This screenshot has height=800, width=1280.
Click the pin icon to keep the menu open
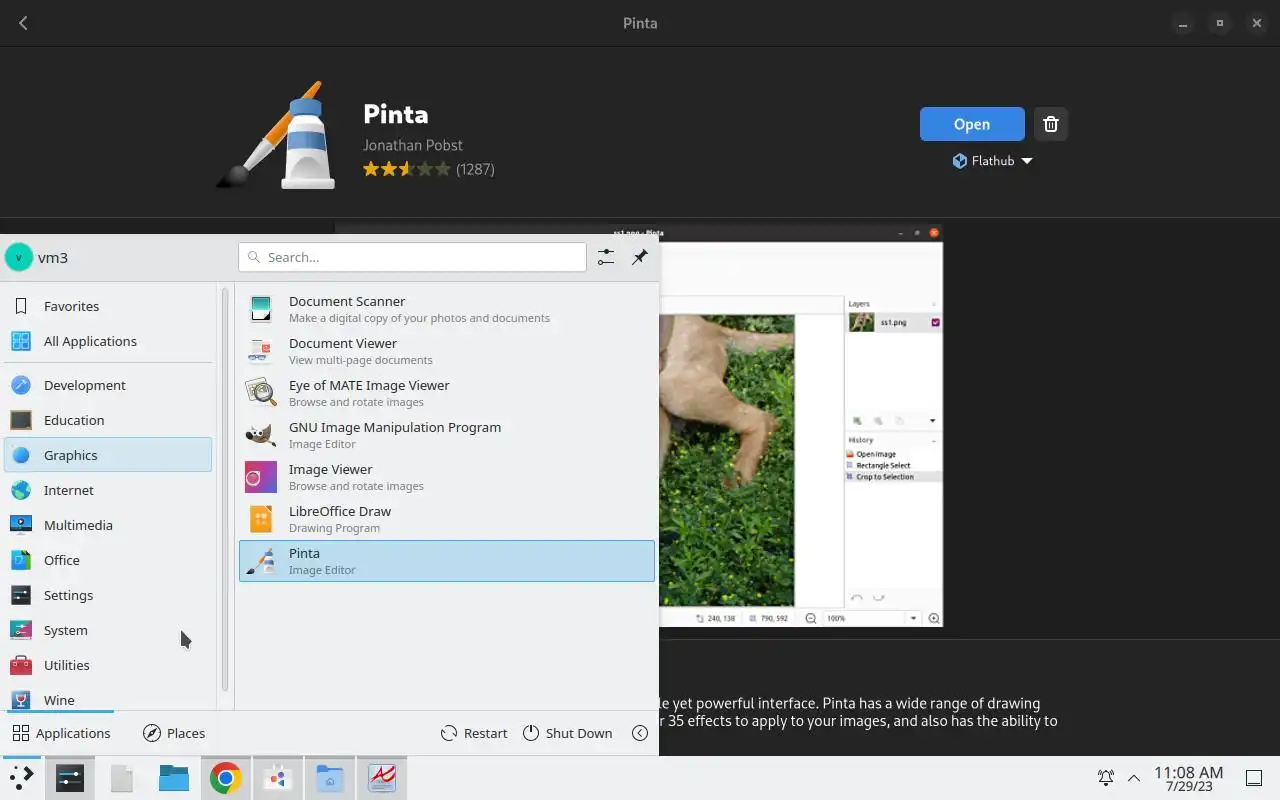point(640,257)
